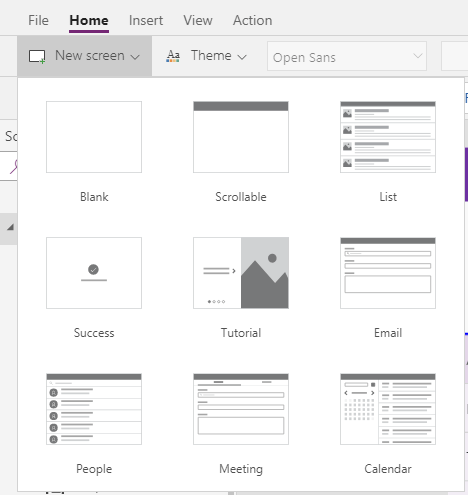
Task: Choose the People screen thumbnail
Action: pos(94,409)
